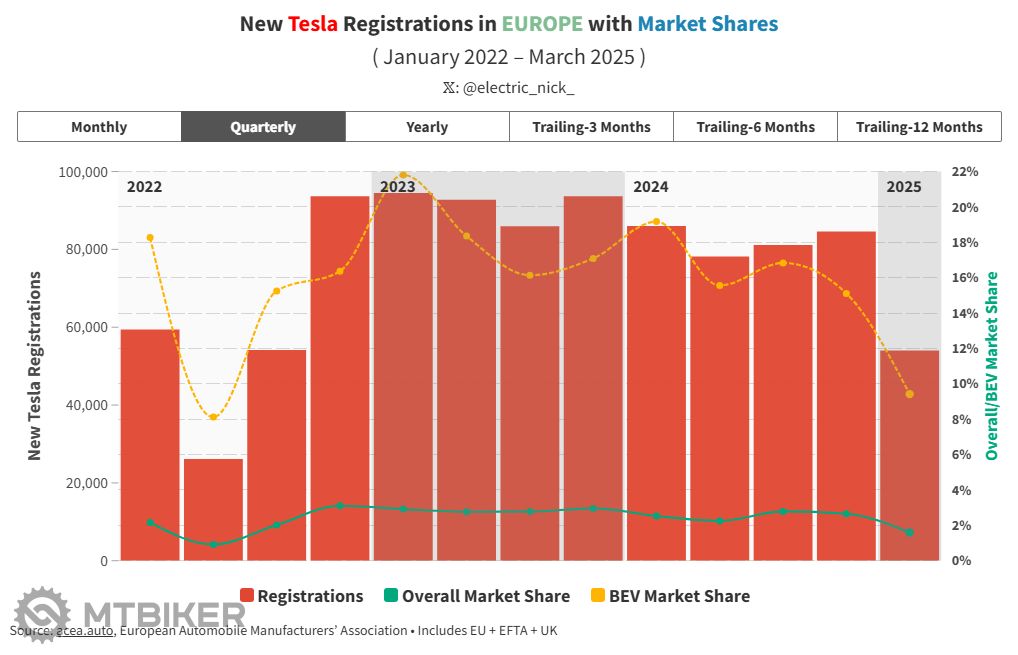1018x655 pixels.
Task: Click the green Overall Market Share swatch
Action: (391, 596)
